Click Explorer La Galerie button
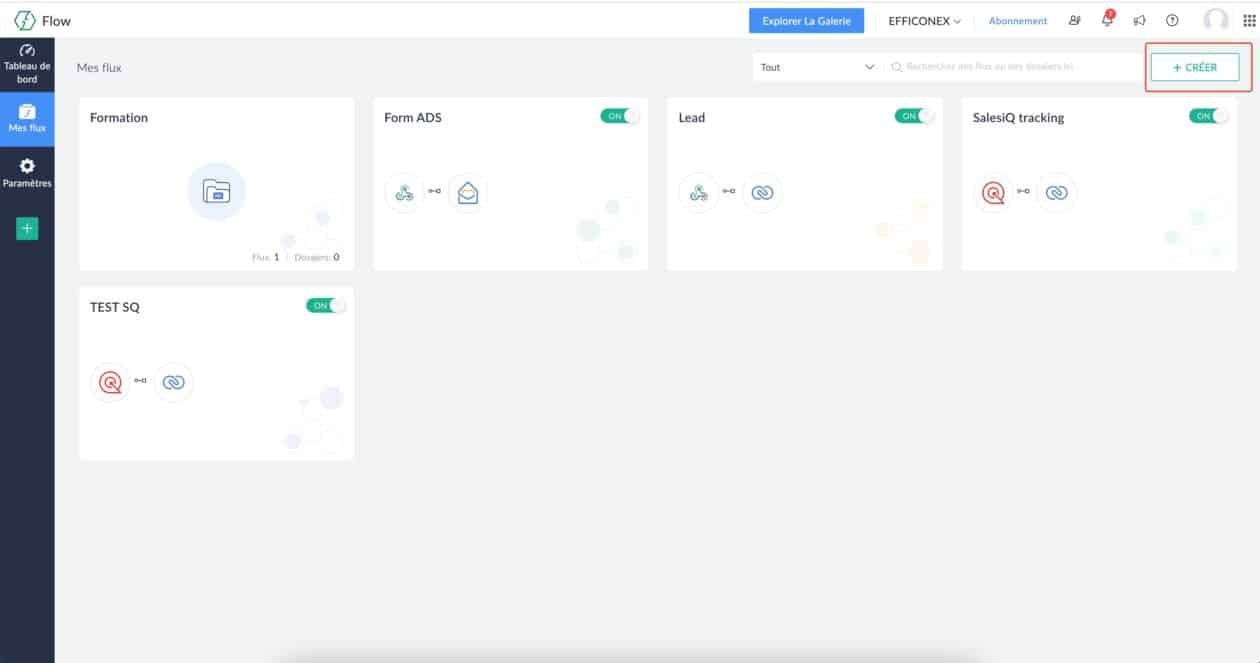 coord(806,21)
